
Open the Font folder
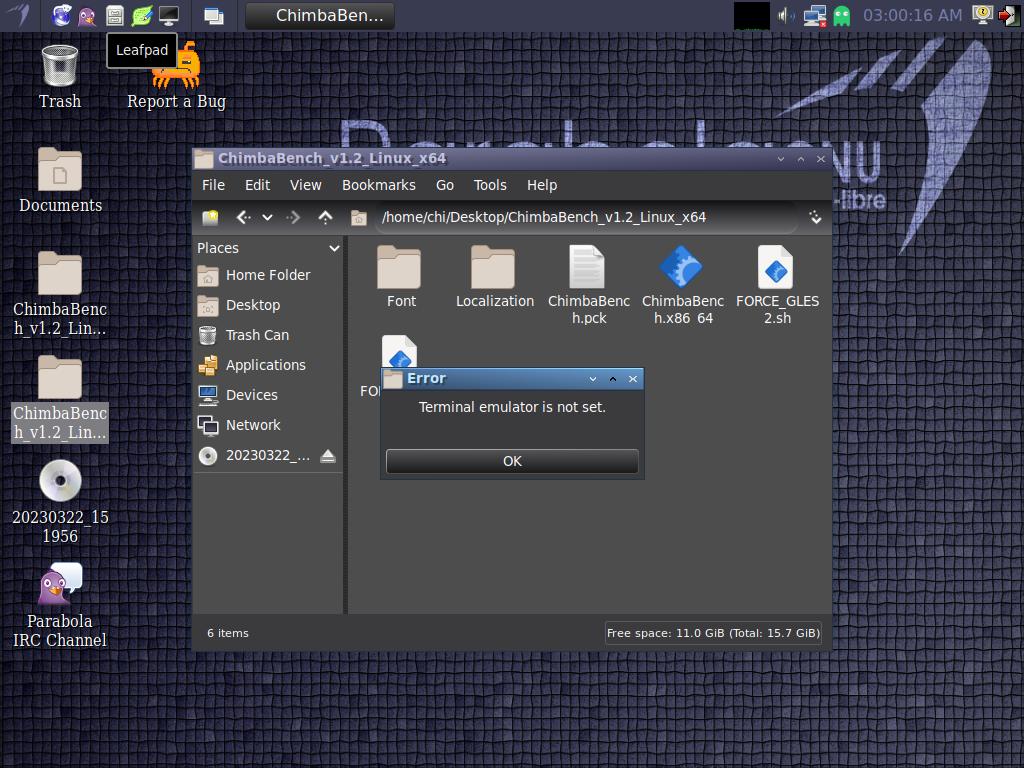pyautogui.click(x=400, y=270)
